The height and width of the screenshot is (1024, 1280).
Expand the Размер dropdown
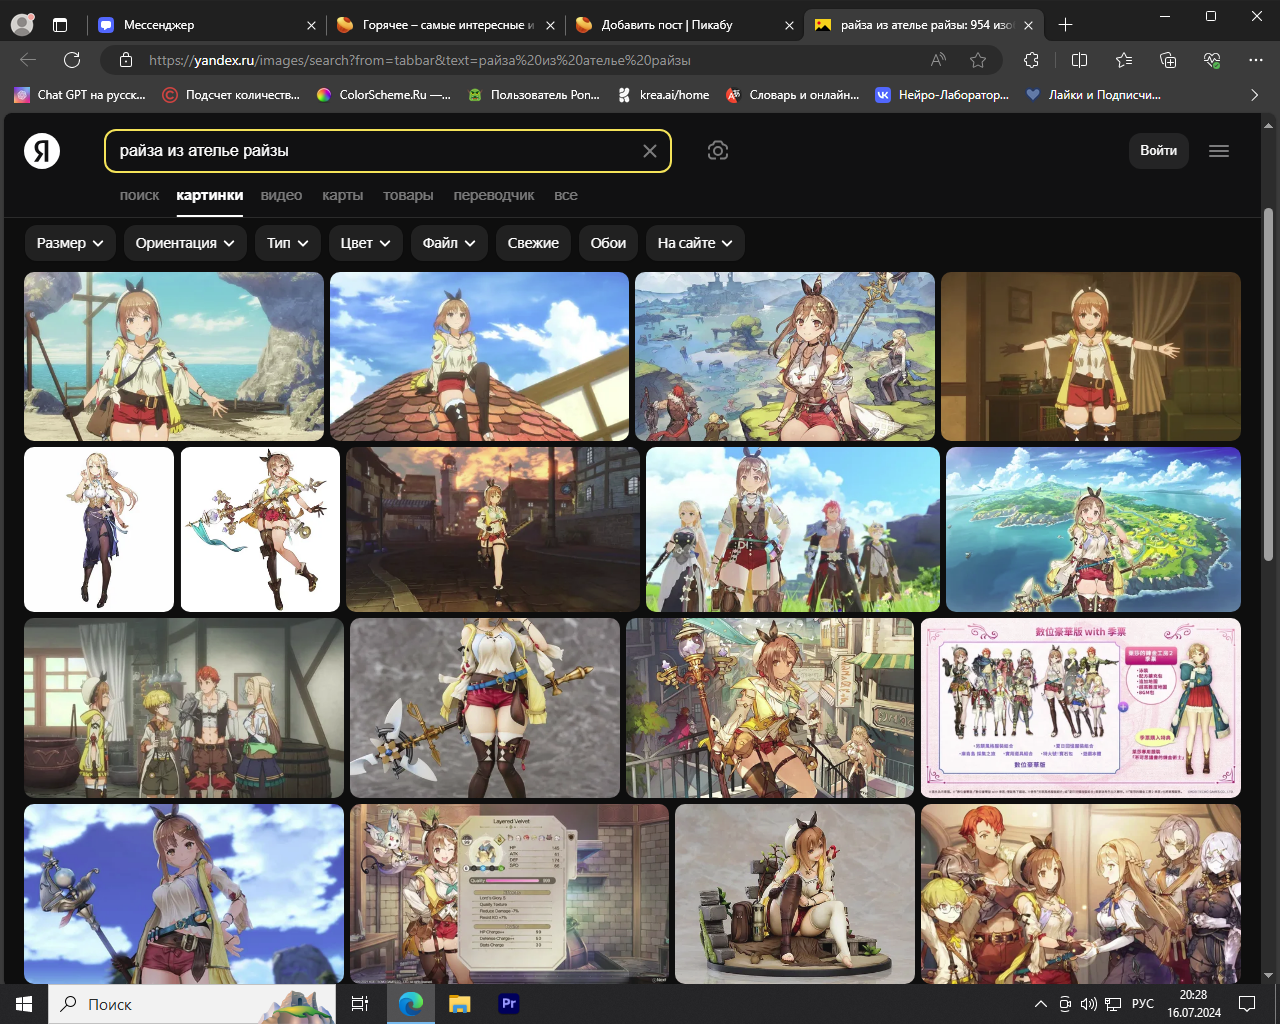tap(70, 243)
